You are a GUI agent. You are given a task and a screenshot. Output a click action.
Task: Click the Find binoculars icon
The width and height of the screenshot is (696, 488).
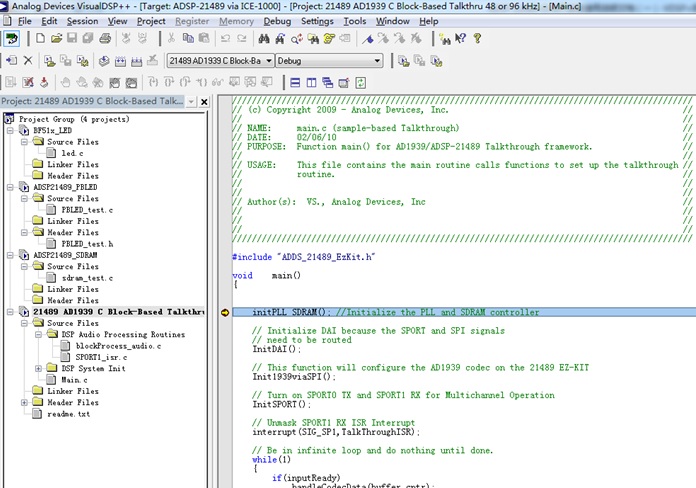[264, 39]
